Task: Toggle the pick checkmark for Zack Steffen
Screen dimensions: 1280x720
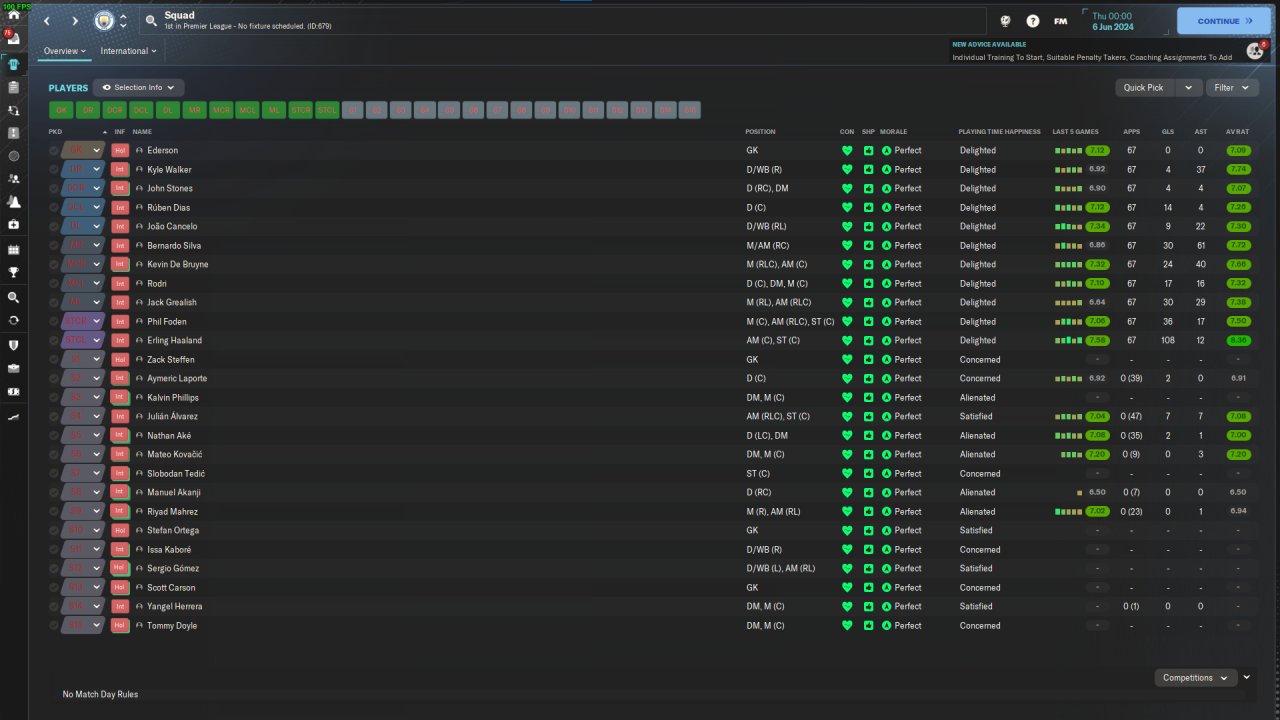Action: (x=54, y=360)
